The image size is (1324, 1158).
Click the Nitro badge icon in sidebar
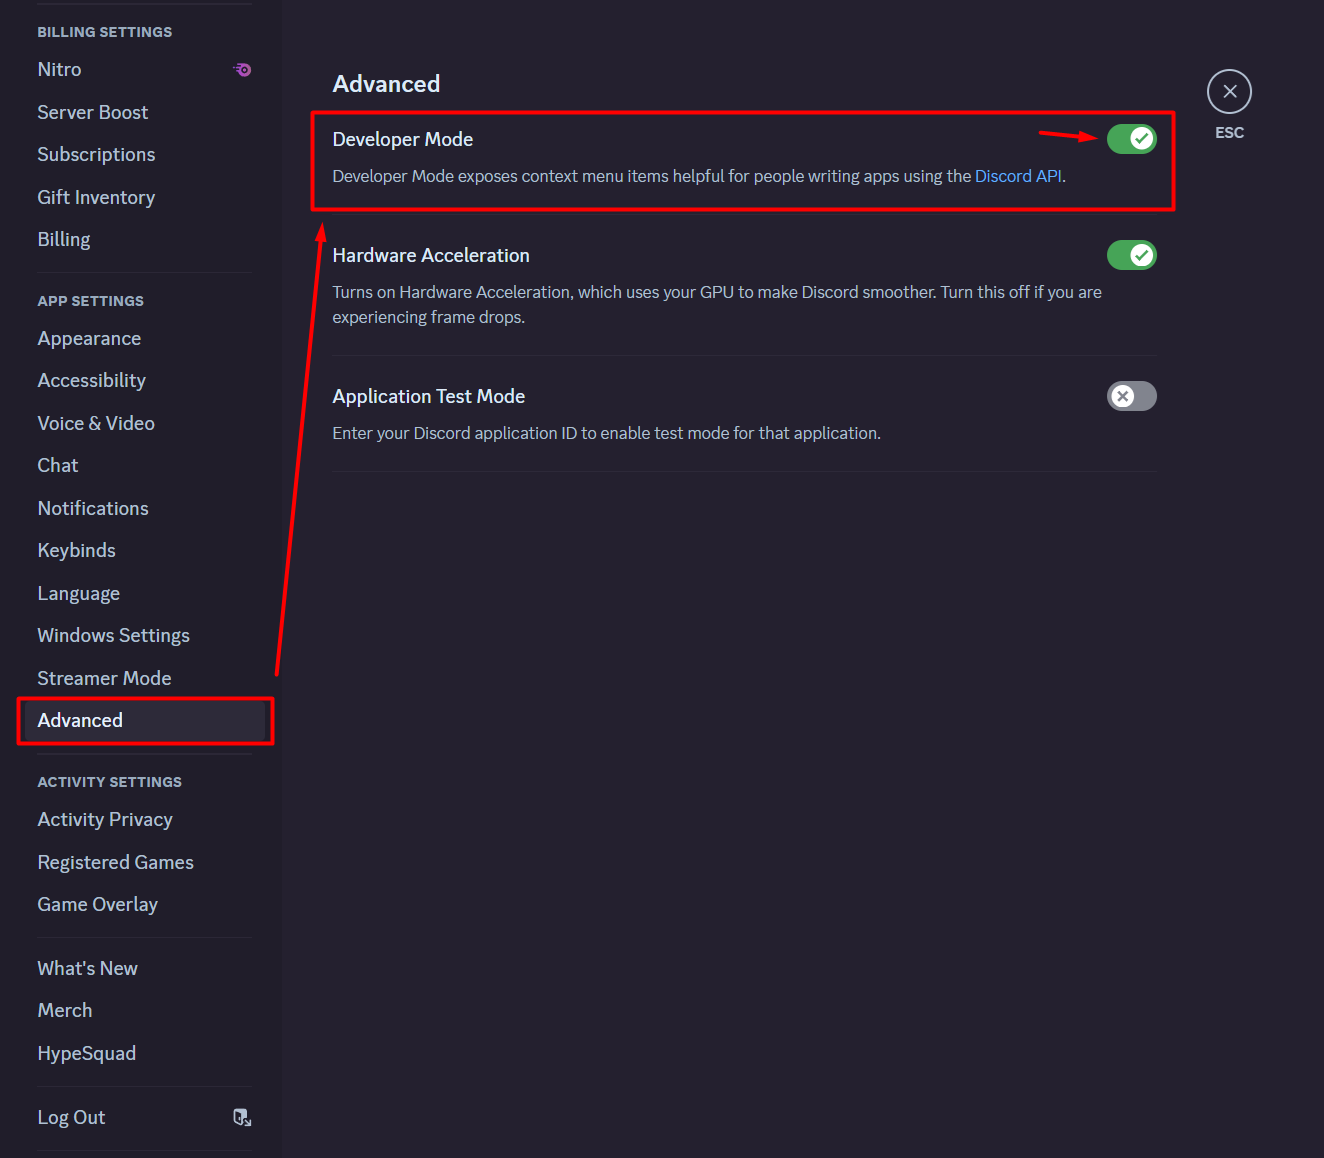[243, 70]
